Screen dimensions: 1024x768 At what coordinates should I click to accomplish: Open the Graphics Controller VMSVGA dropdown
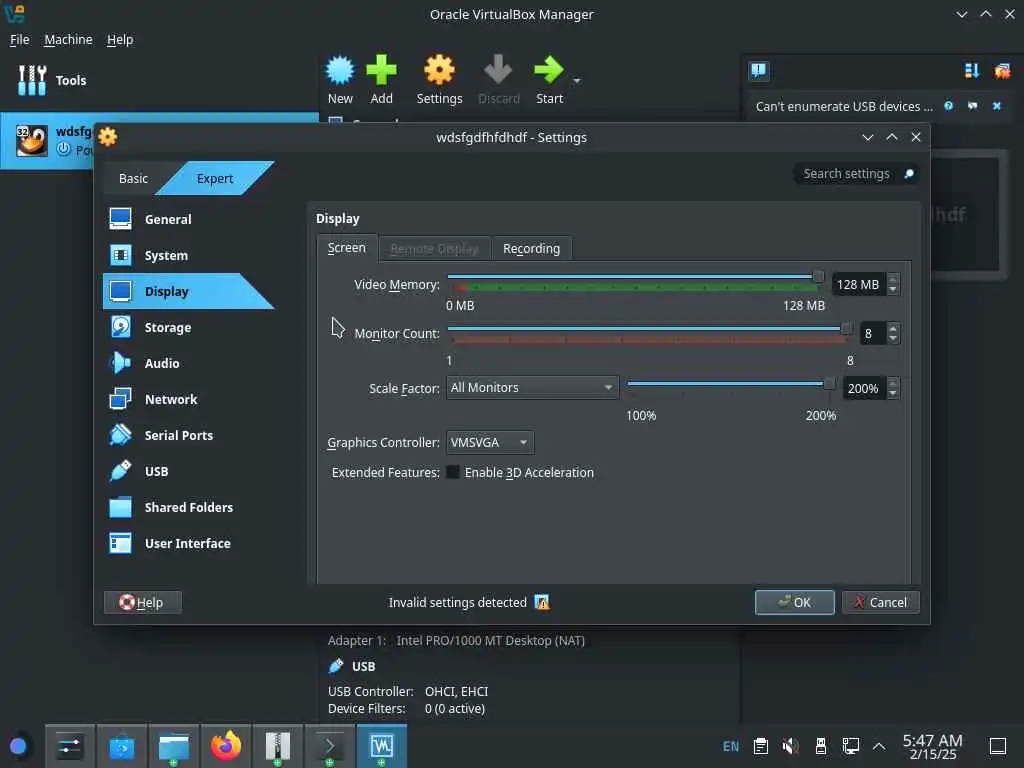[x=490, y=442]
